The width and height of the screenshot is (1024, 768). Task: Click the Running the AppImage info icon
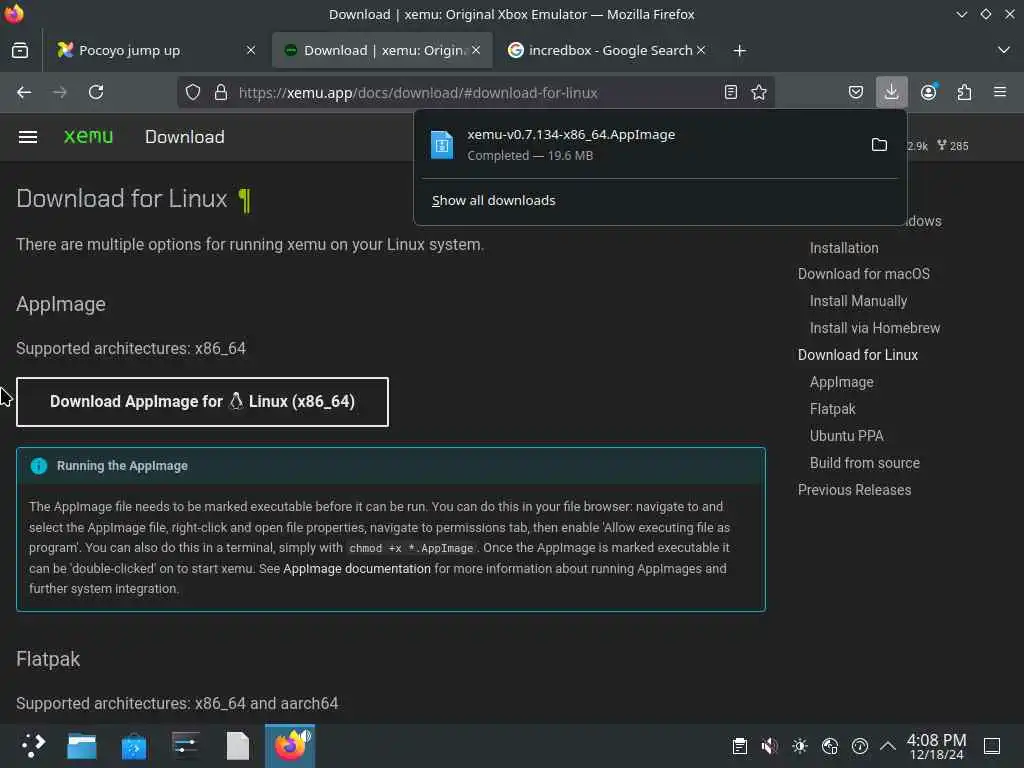click(x=39, y=466)
